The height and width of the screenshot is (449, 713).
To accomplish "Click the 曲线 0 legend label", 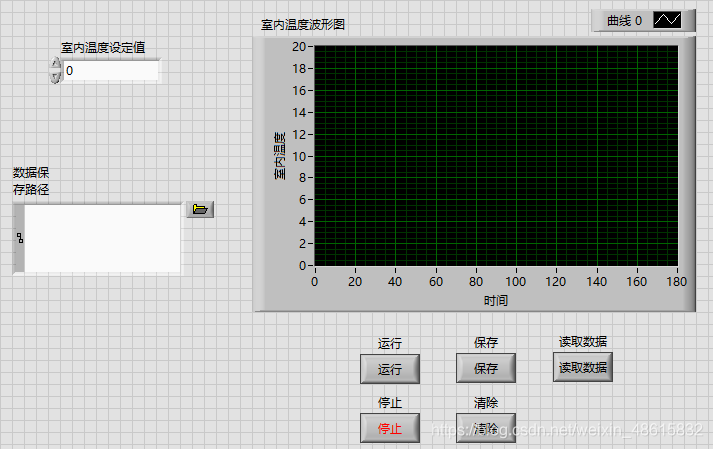I will point(624,20).
